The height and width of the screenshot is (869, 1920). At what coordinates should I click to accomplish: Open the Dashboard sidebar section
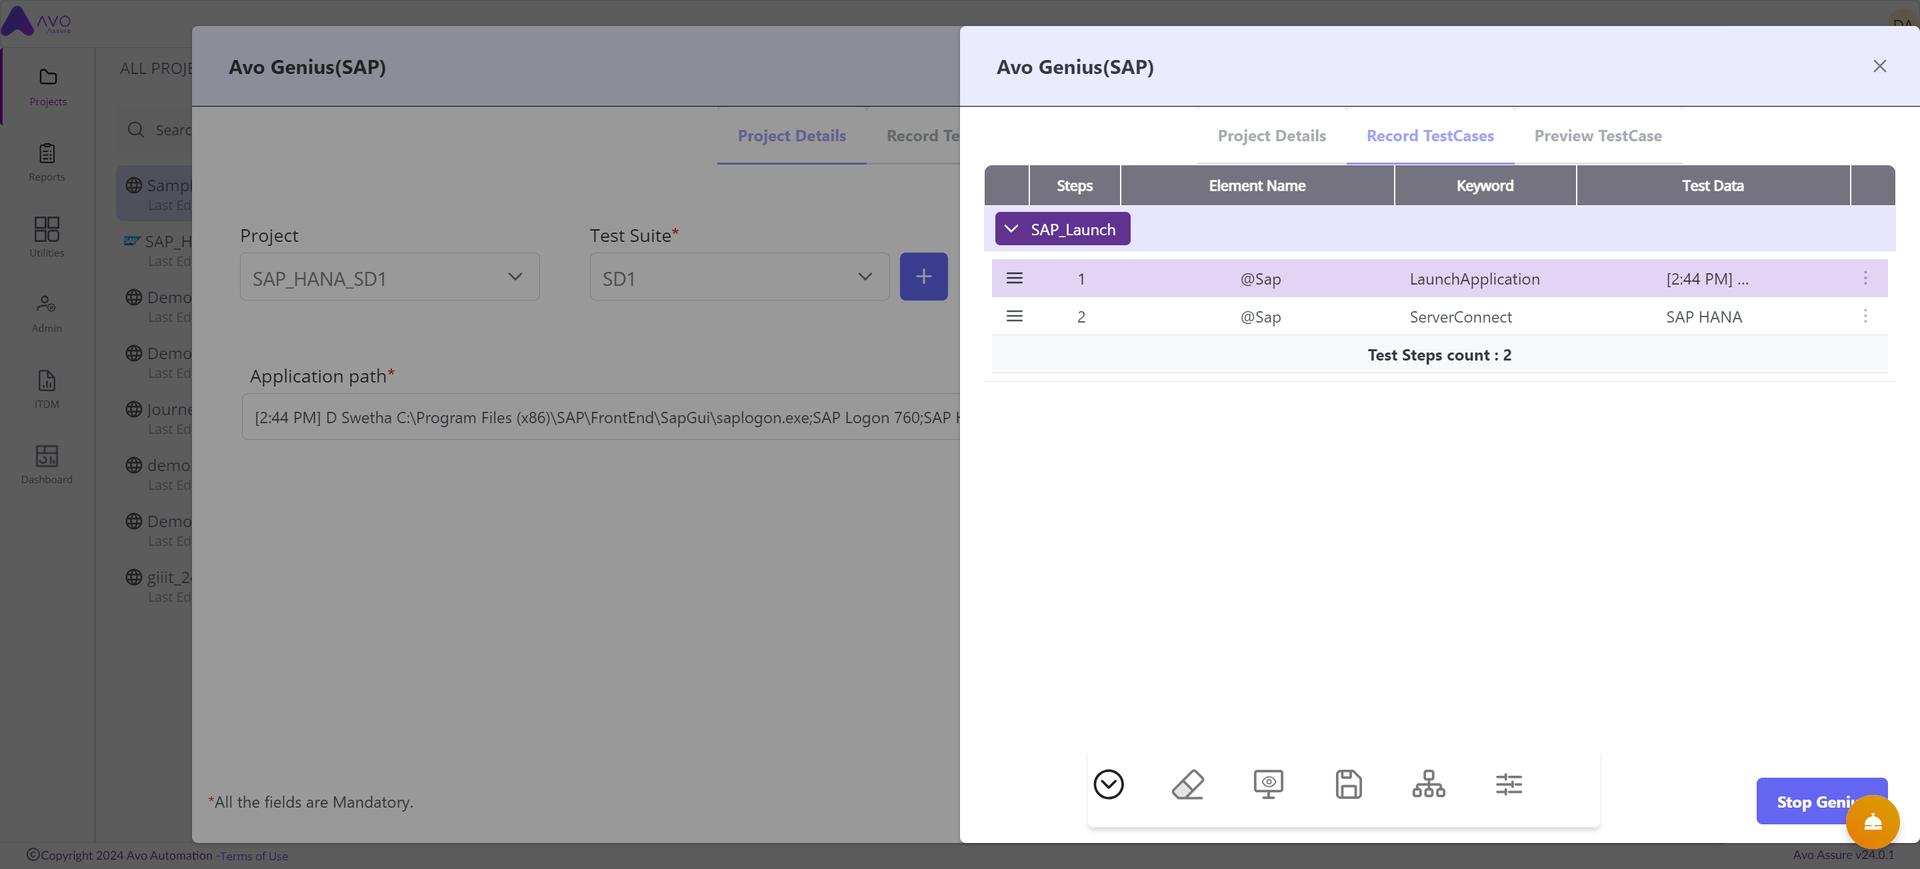coord(47,465)
